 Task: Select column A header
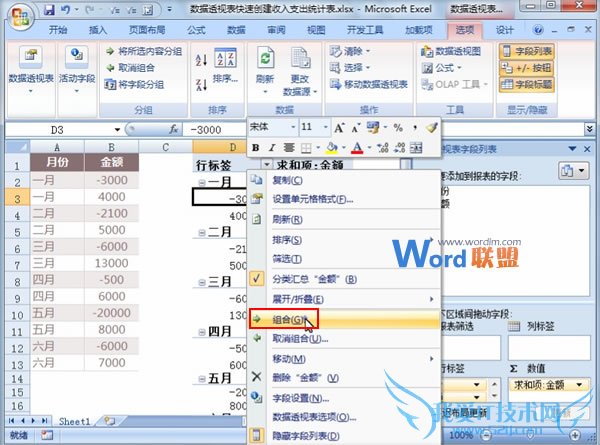pyautogui.click(x=57, y=147)
